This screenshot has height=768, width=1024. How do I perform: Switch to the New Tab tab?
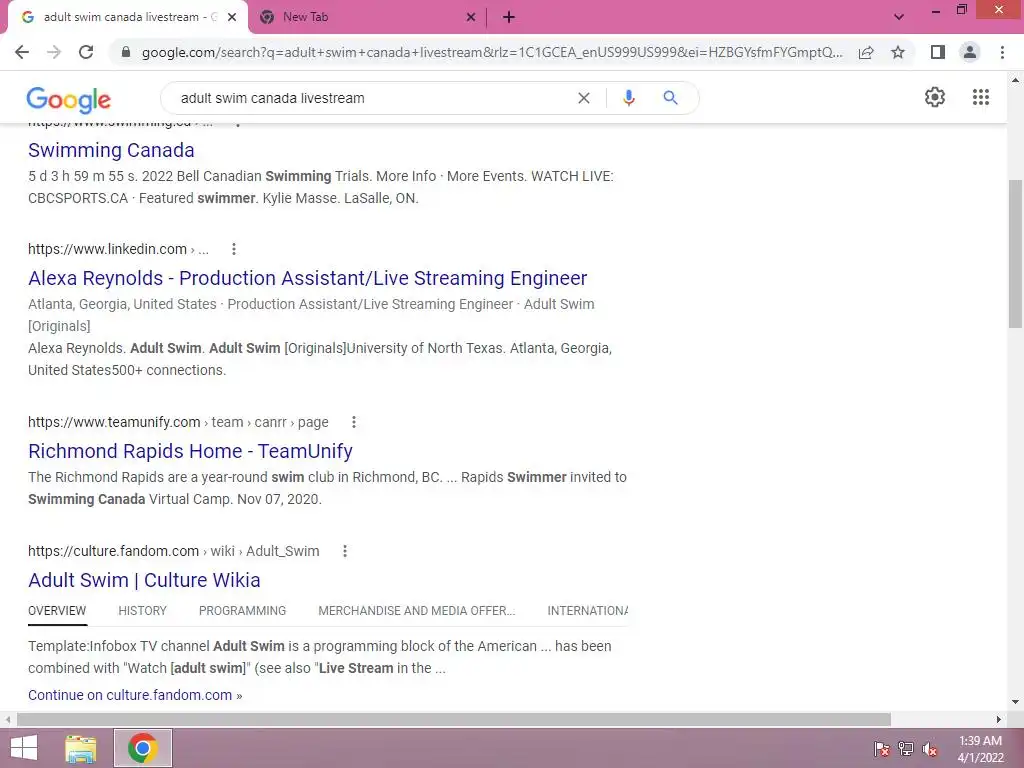tap(366, 17)
